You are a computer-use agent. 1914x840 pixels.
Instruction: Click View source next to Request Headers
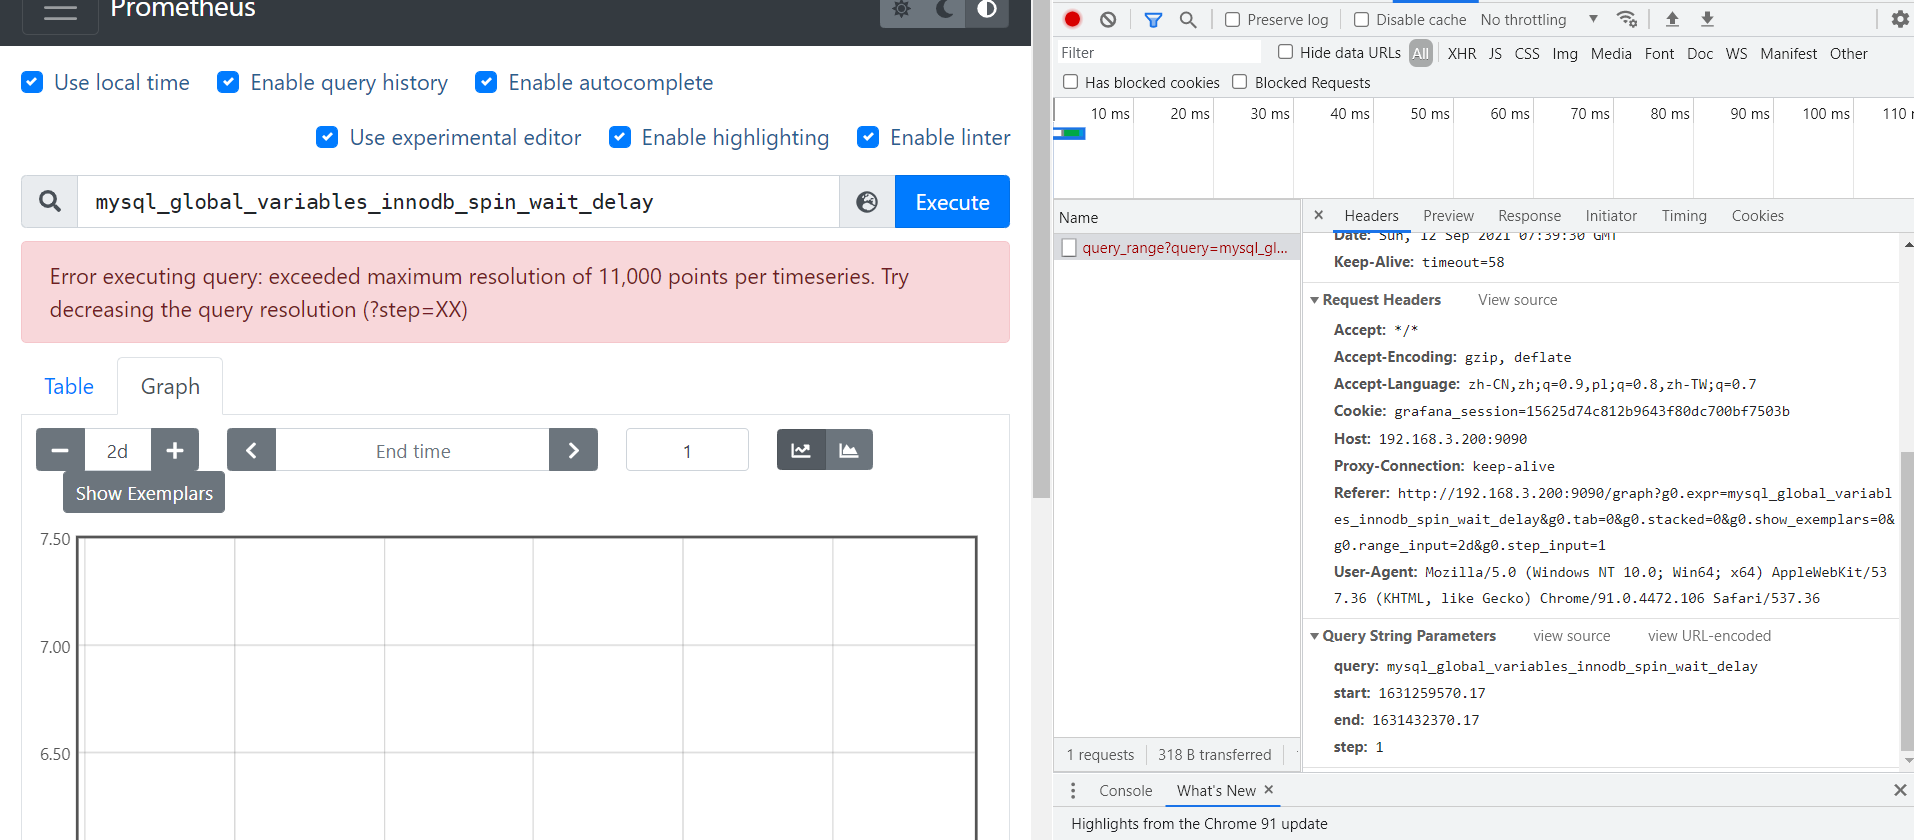[1517, 300]
